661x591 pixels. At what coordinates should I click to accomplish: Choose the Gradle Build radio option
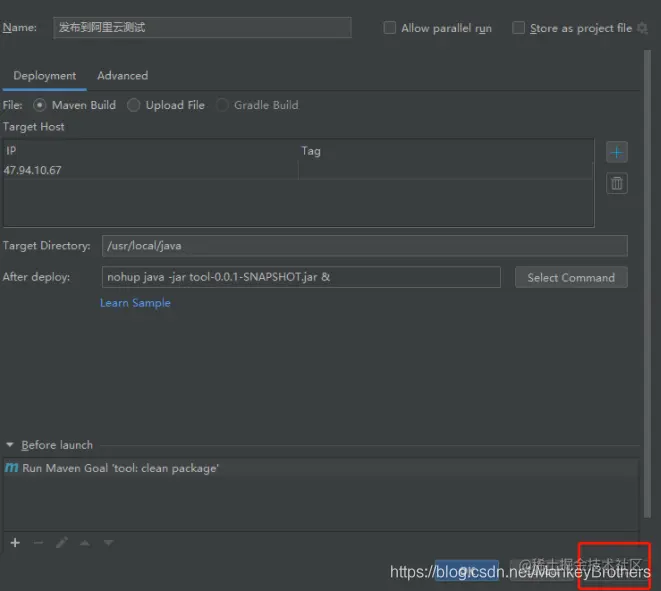point(222,105)
